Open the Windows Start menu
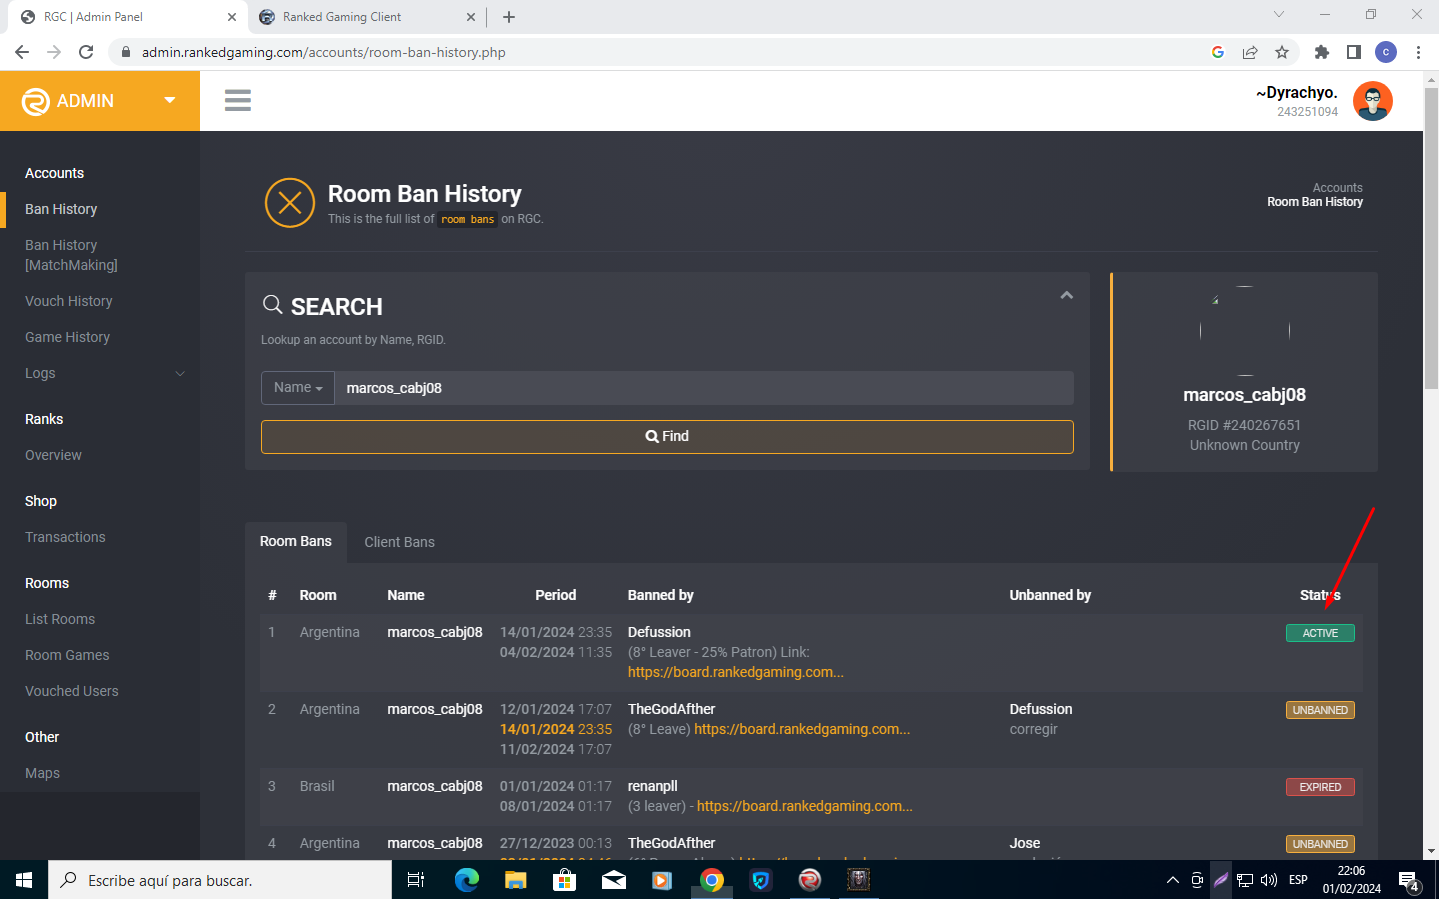Image resolution: width=1439 pixels, height=899 pixels. 24,880
